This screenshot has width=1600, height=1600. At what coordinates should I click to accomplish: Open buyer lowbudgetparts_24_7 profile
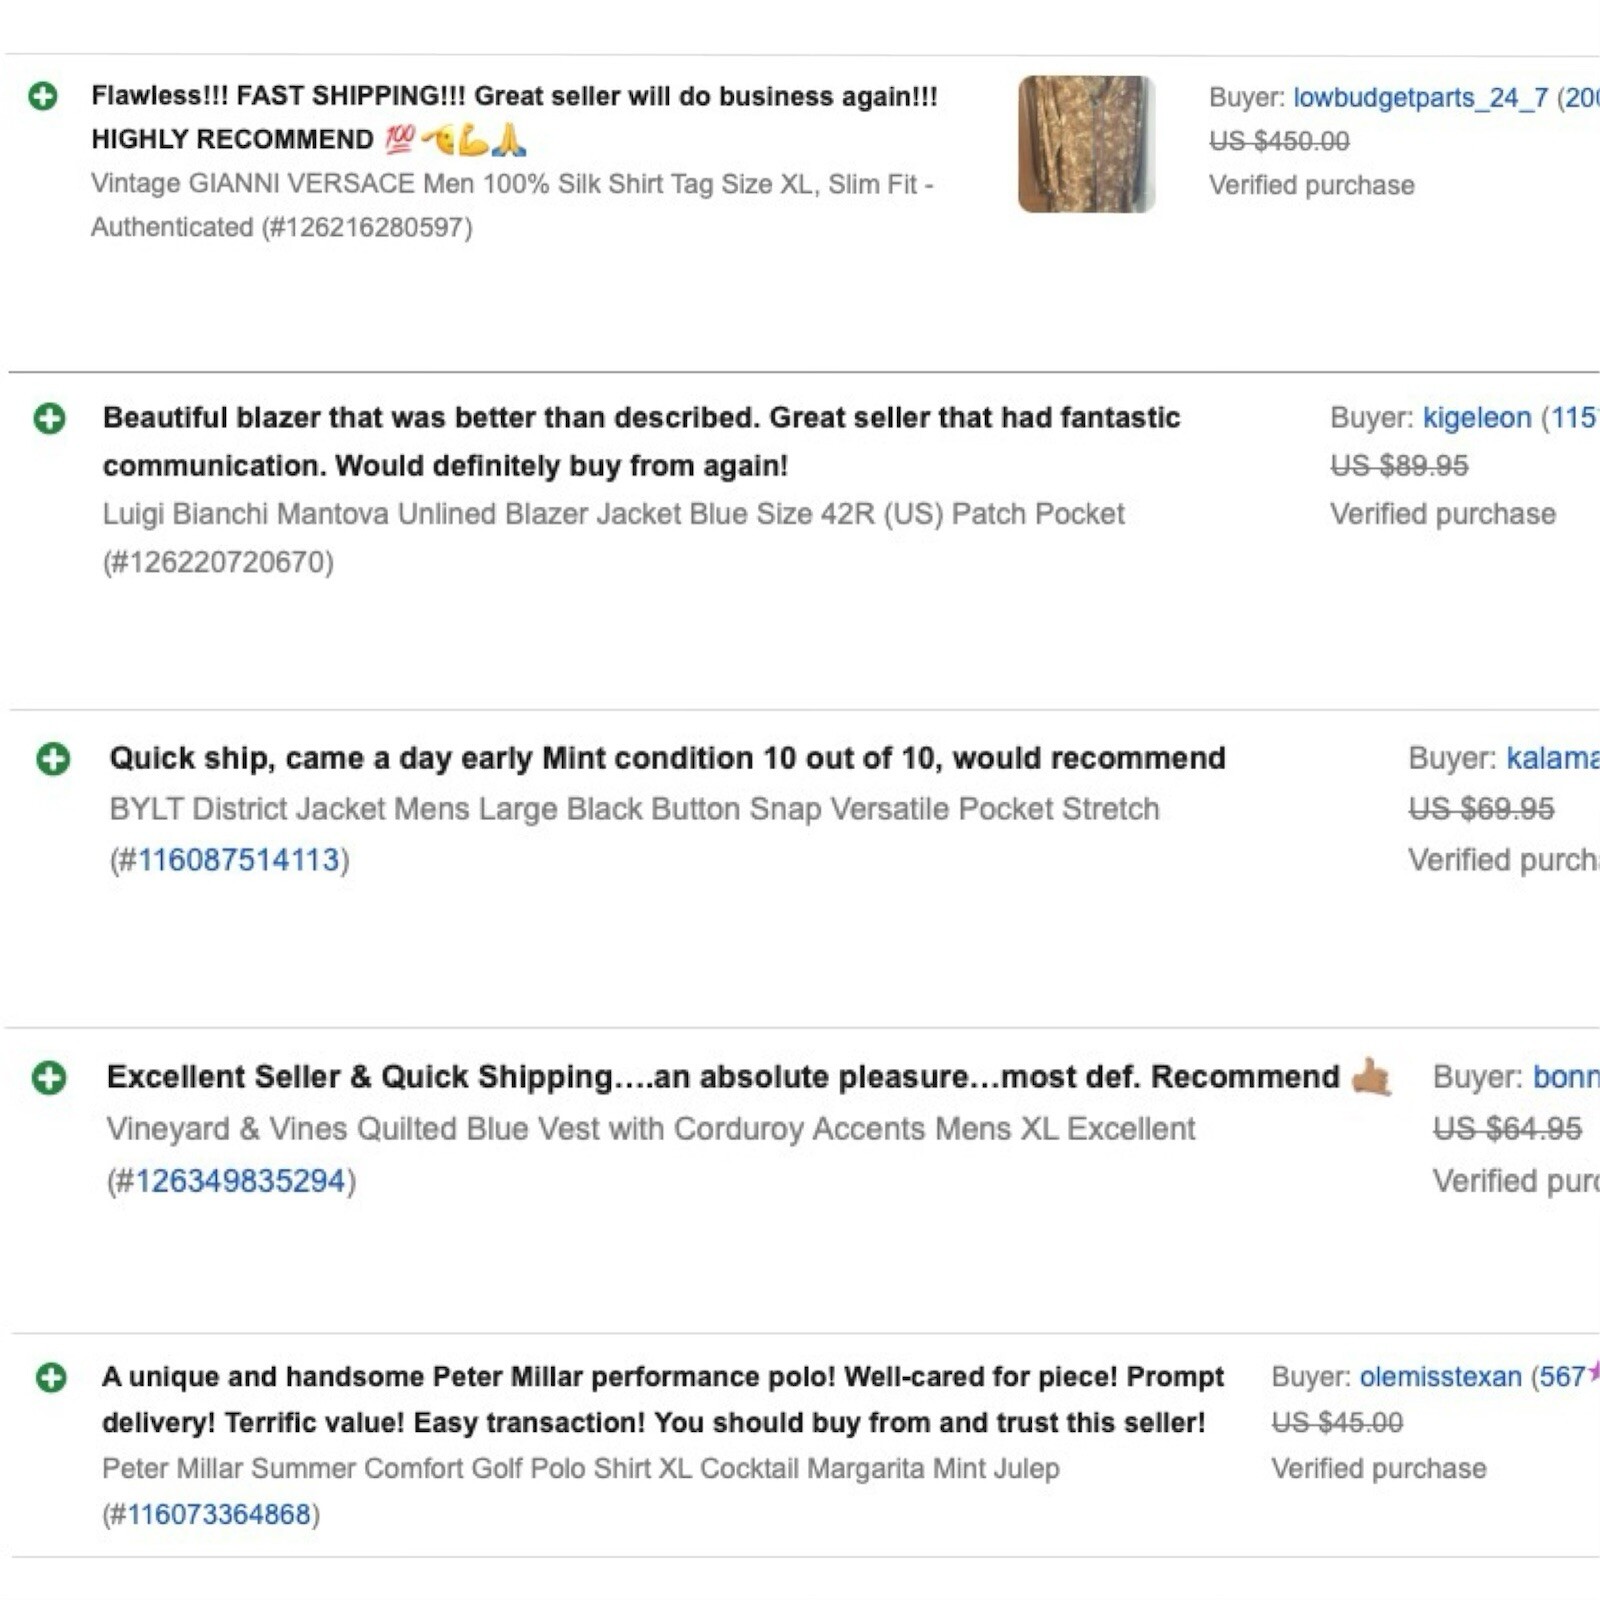click(1420, 98)
